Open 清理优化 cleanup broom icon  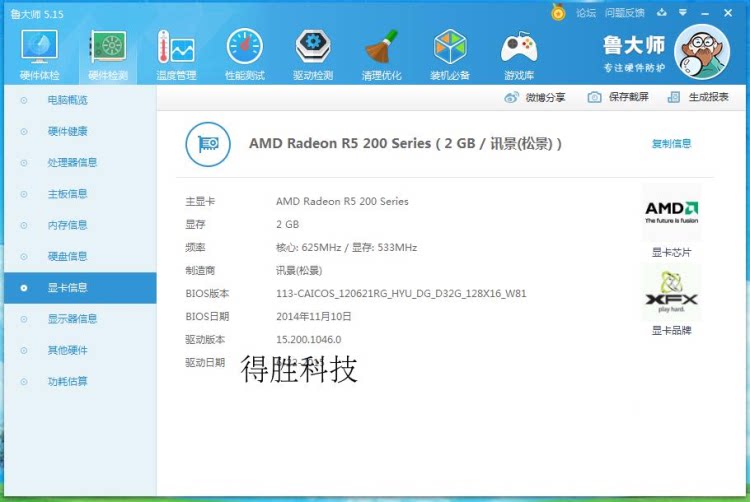[382, 46]
